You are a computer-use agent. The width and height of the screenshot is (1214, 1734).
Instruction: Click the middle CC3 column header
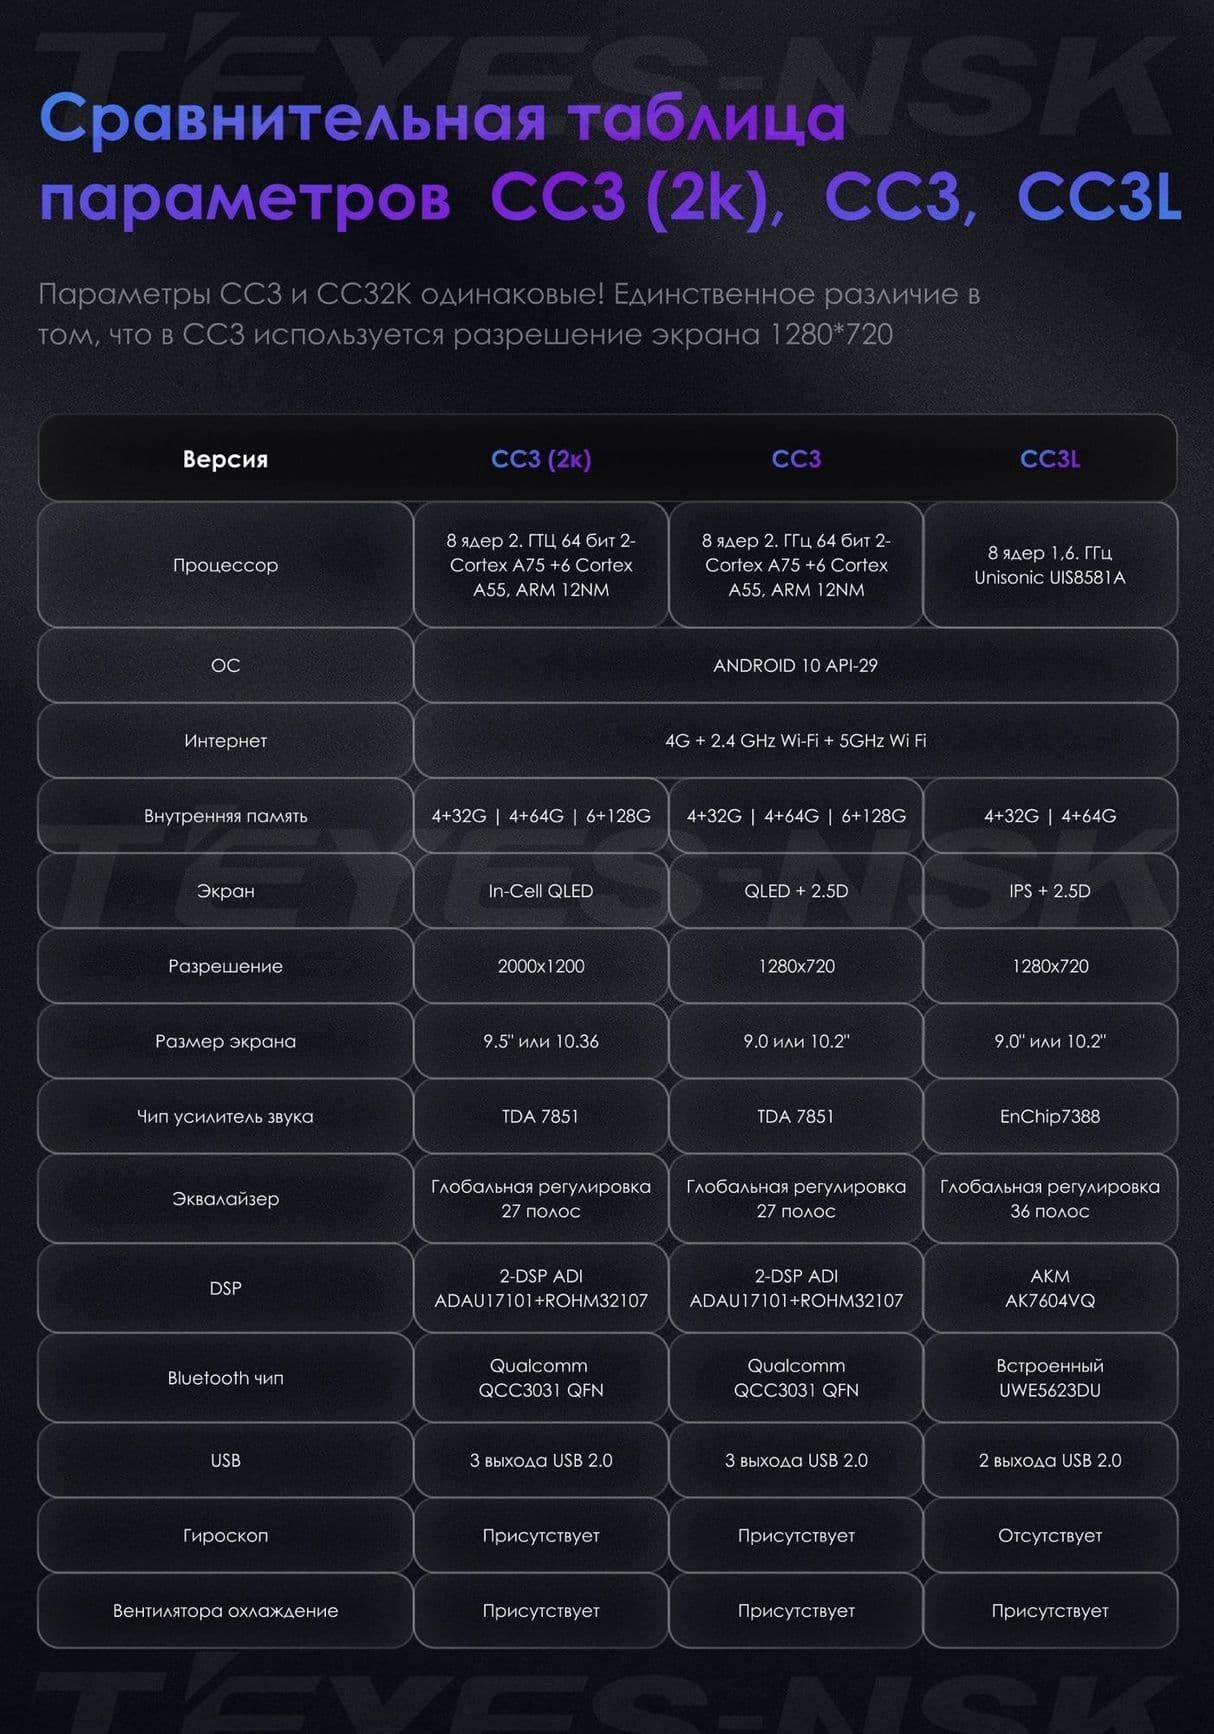(x=796, y=459)
